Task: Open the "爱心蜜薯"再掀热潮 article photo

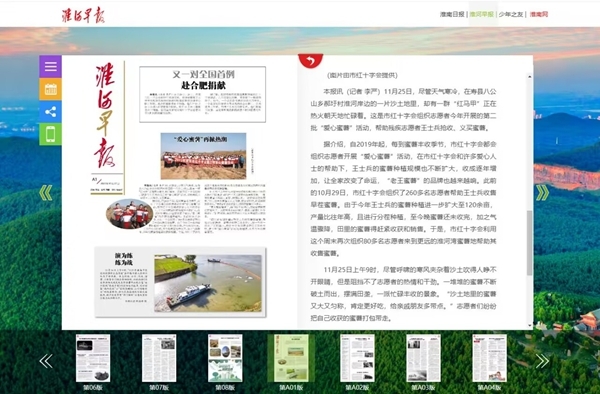Action: coord(203,156)
